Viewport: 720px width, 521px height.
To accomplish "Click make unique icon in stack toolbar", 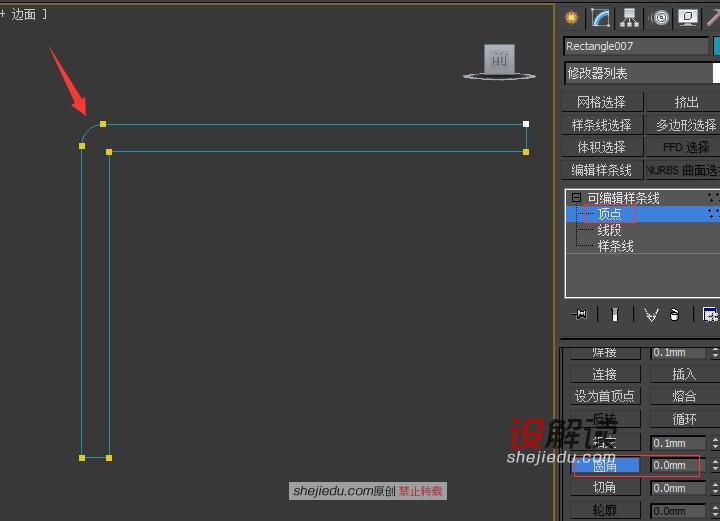I will pyautogui.click(x=650, y=314).
